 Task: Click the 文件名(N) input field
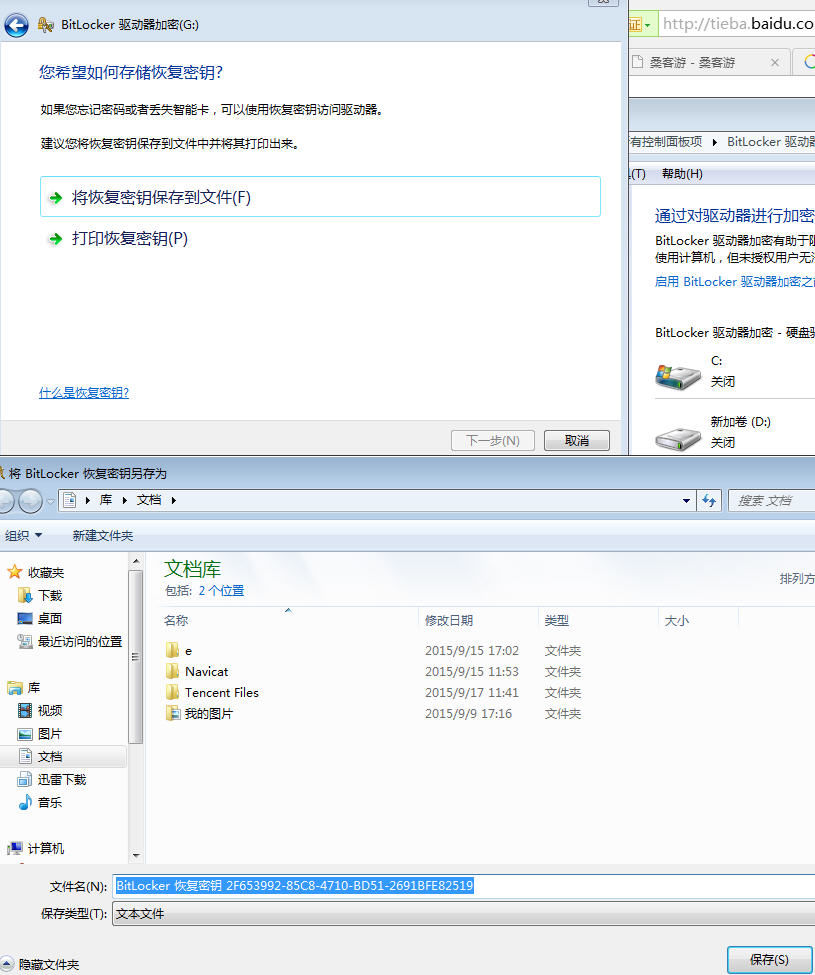(464, 885)
